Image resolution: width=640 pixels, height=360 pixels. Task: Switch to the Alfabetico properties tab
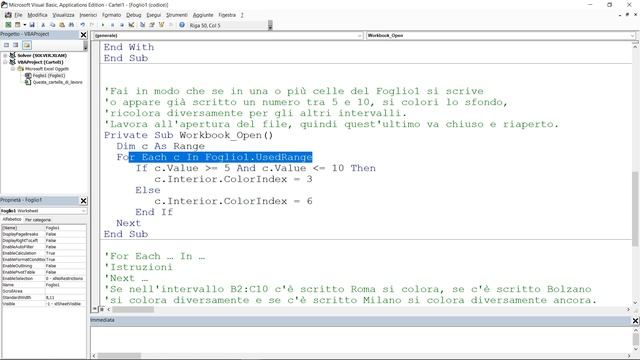point(12,220)
